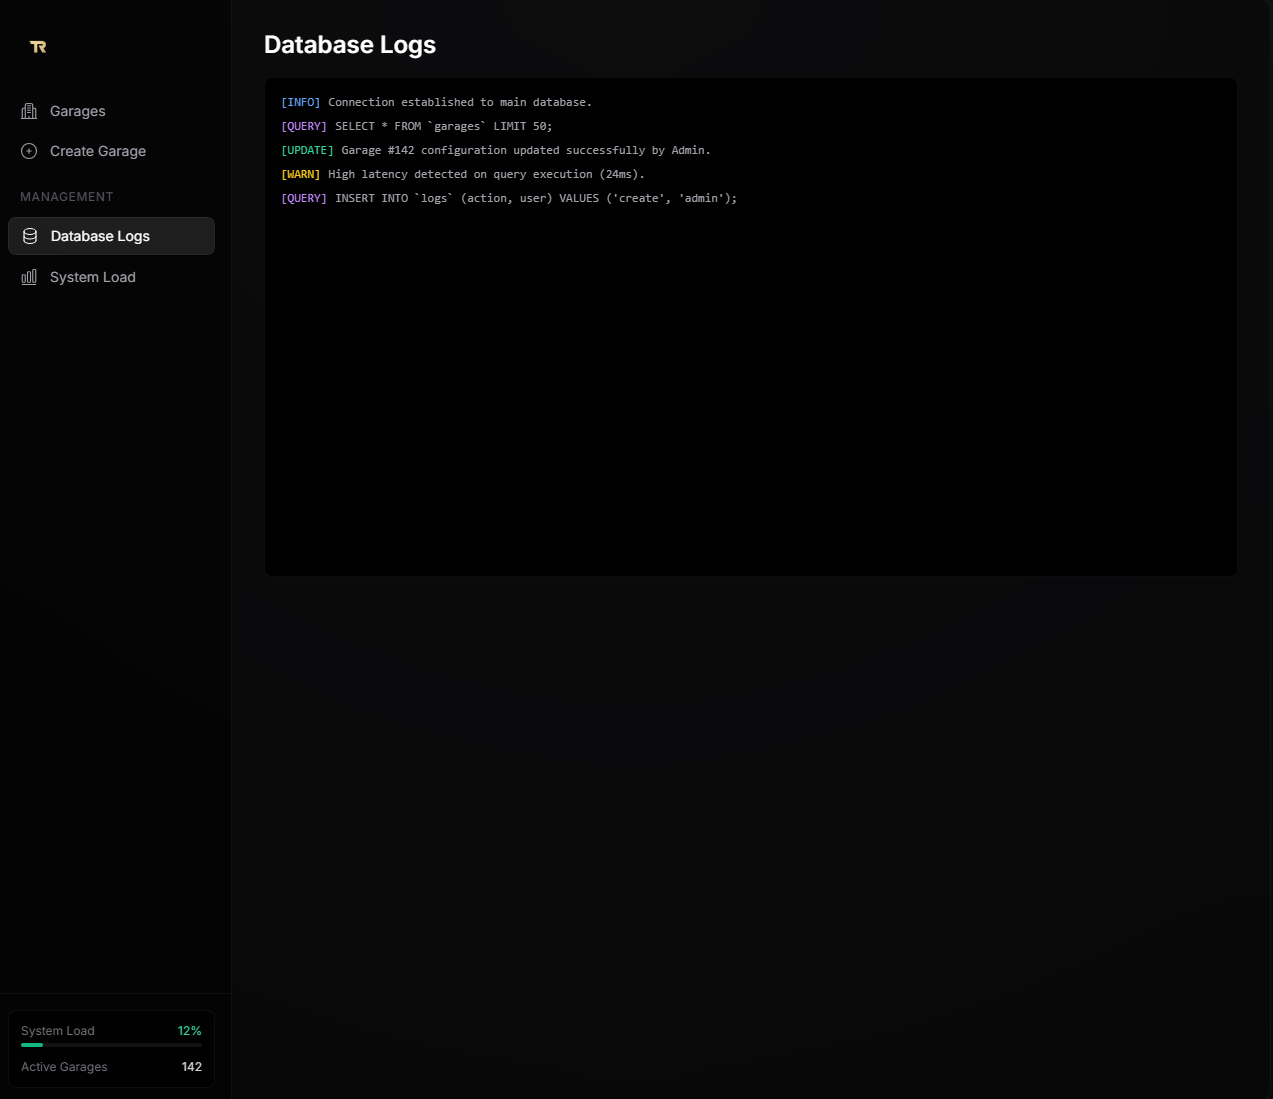Viewport: 1273px width, 1099px height.
Task: Click the [INFO] connection established log line
Action: (x=436, y=102)
